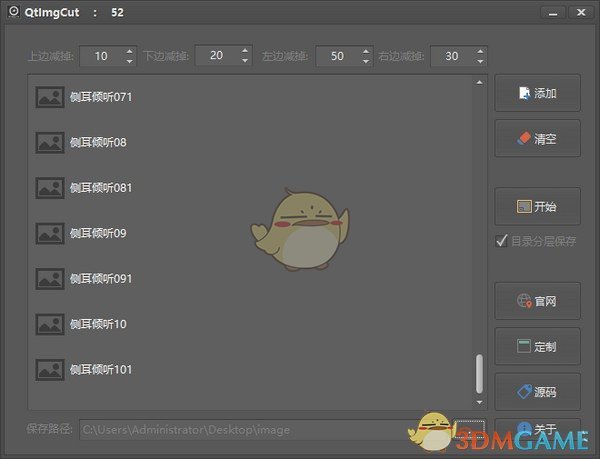Click the file name 侧耳倾听08
The width and height of the screenshot is (600, 459).
tap(98, 142)
